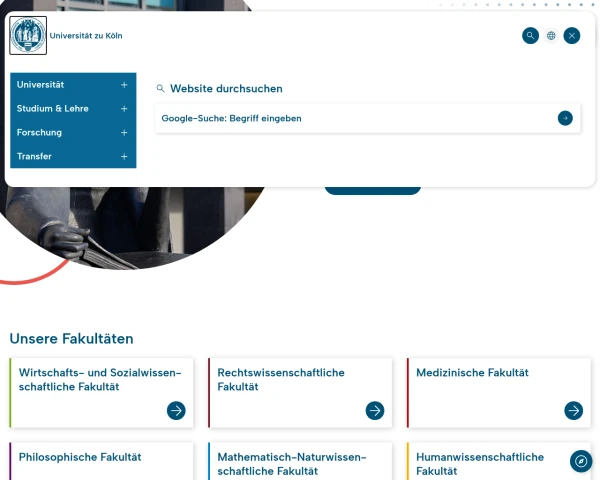Expand the Transfer plus sign

124,157
